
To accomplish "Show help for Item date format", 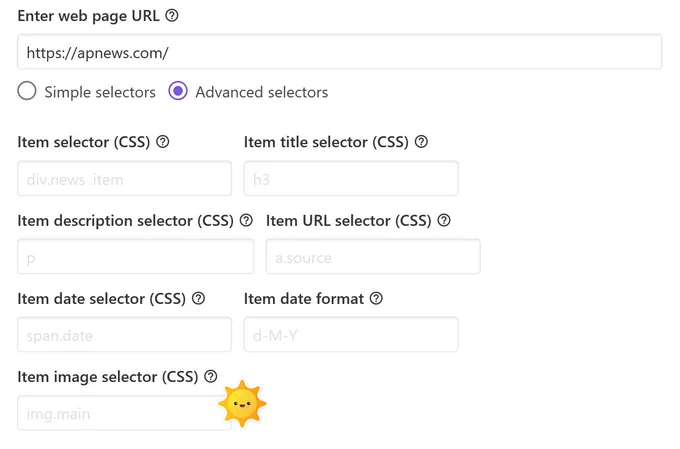I will (x=376, y=298).
